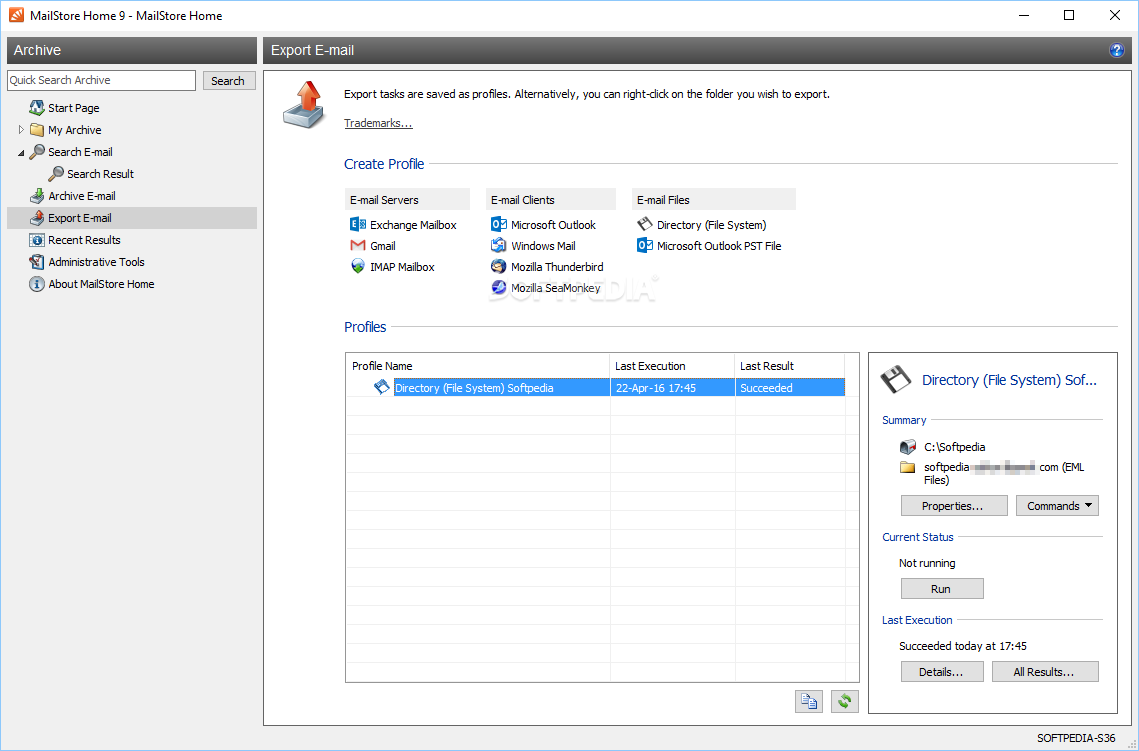Image resolution: width=1139 pixels, height=751 pixels.
Task: Open Recent Results
Action: click(x=84, y=240)
